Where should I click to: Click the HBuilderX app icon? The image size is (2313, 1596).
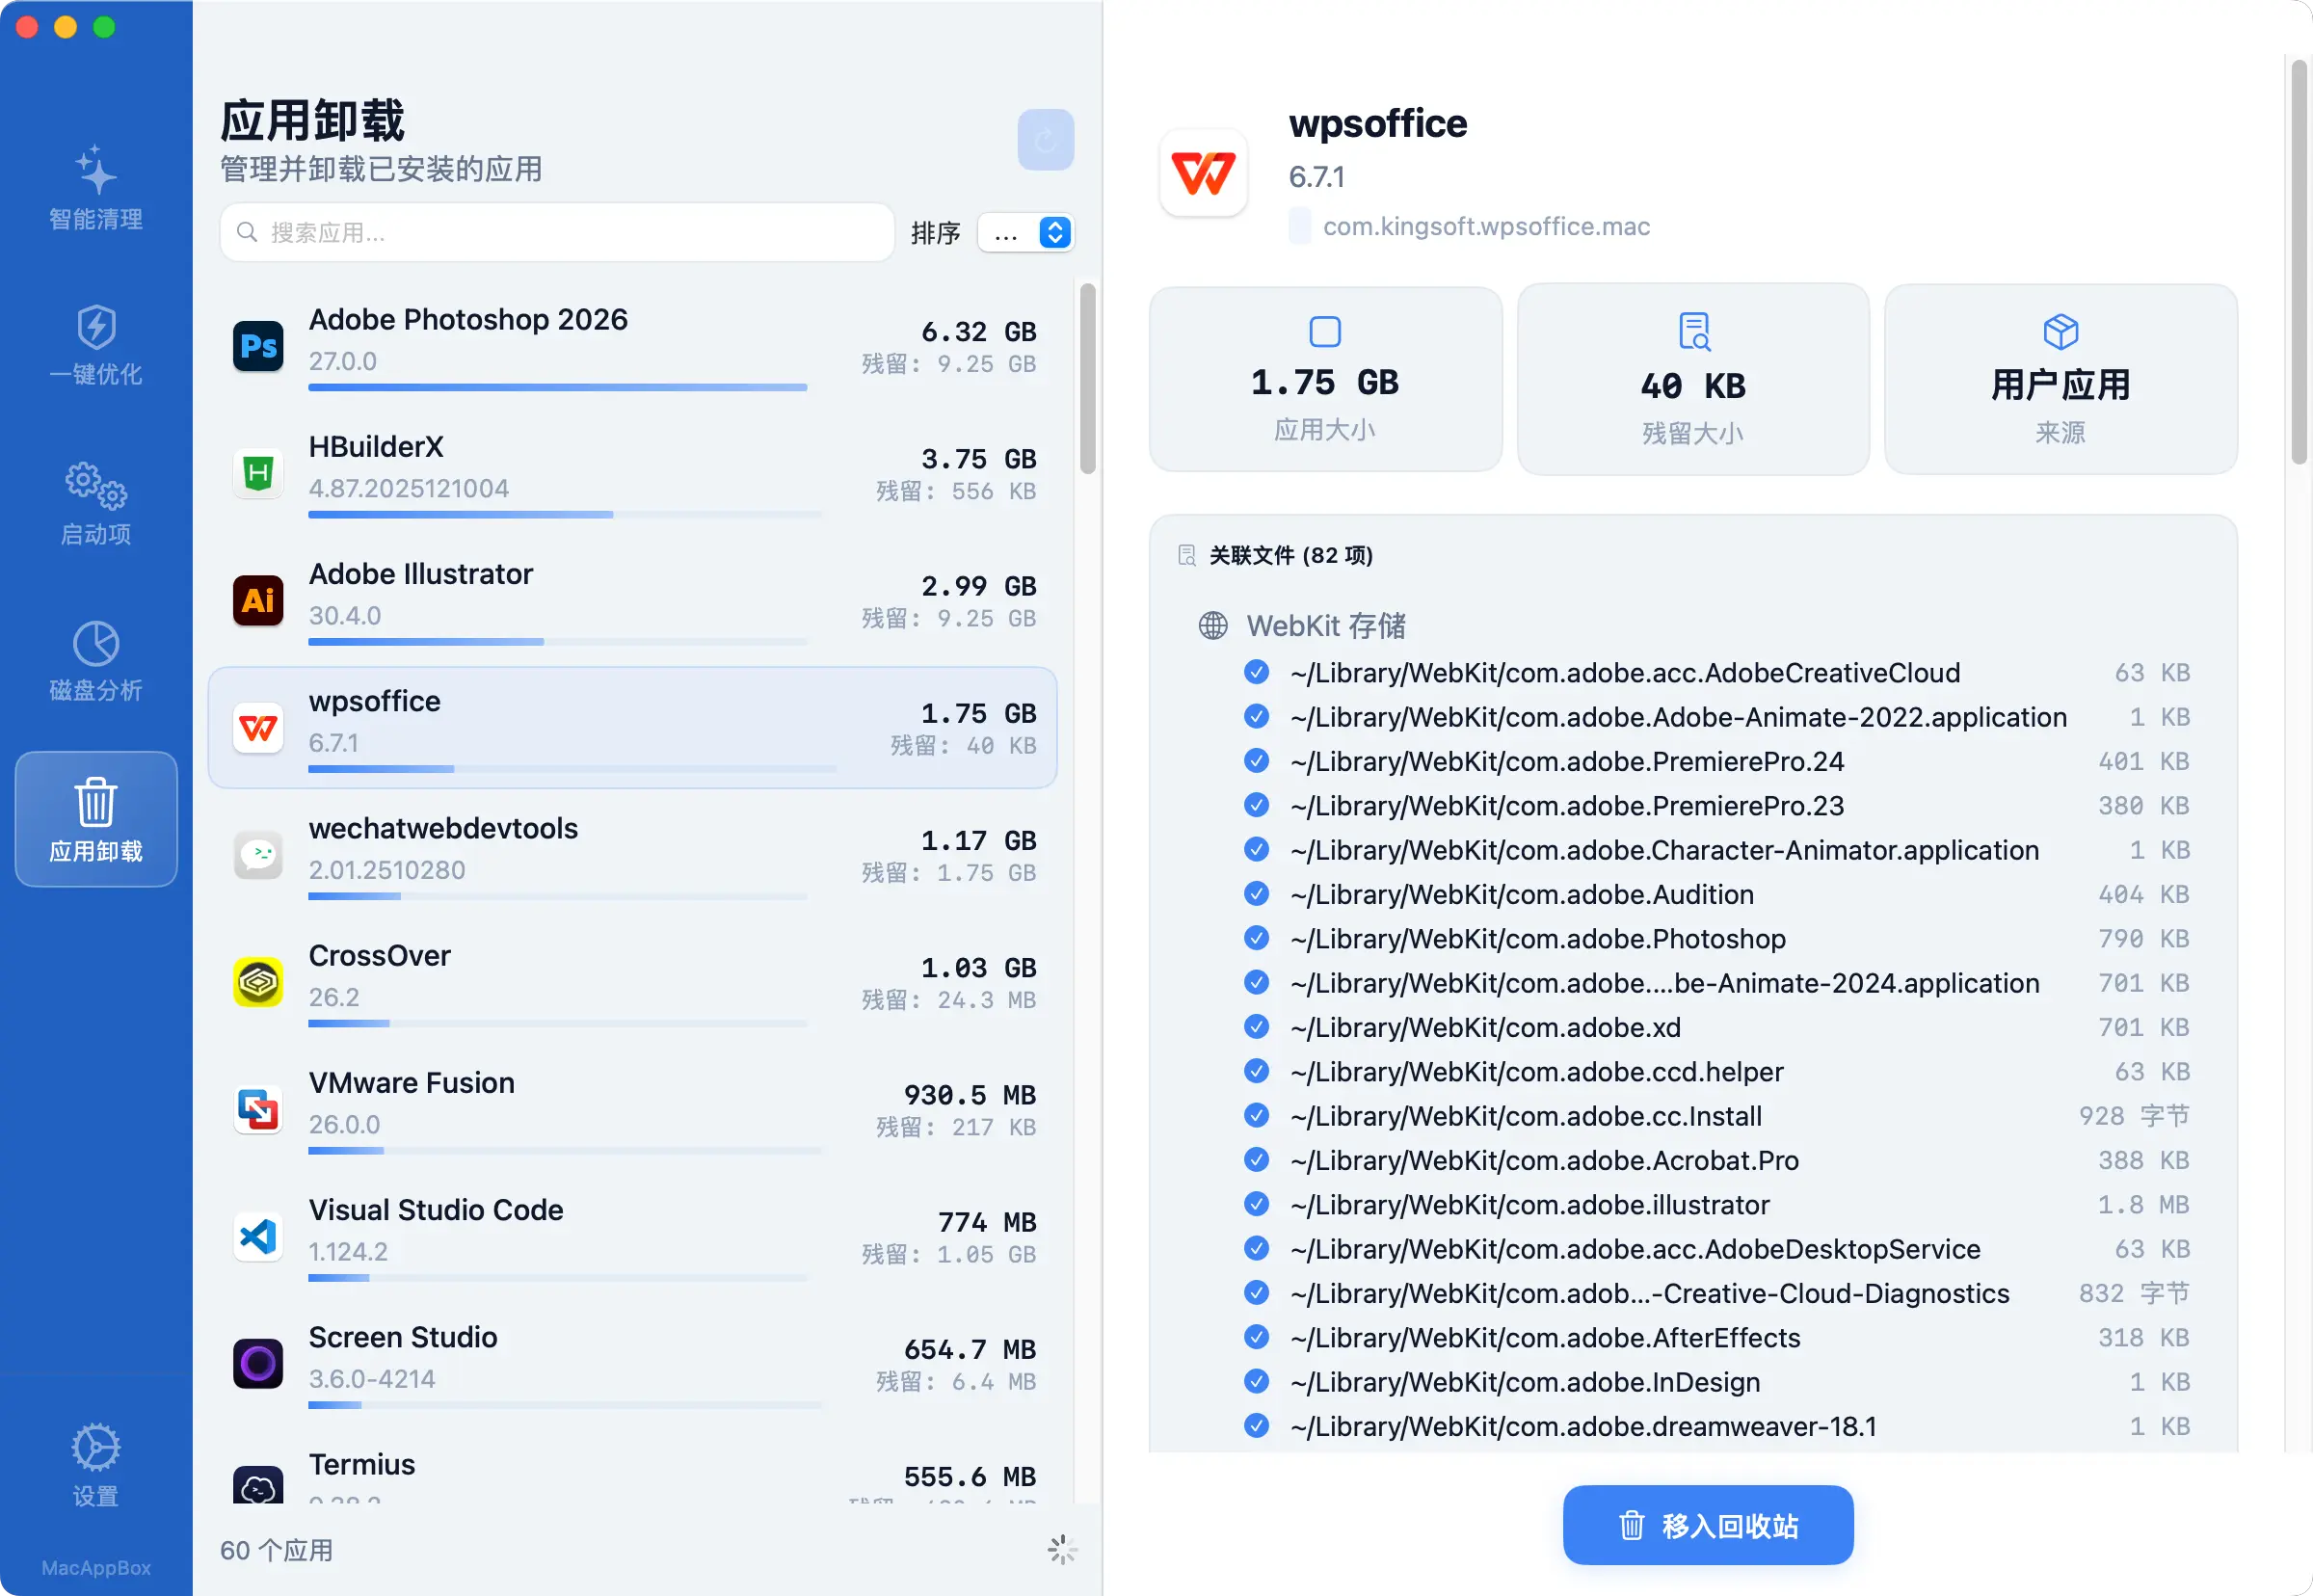pos(258,473)
